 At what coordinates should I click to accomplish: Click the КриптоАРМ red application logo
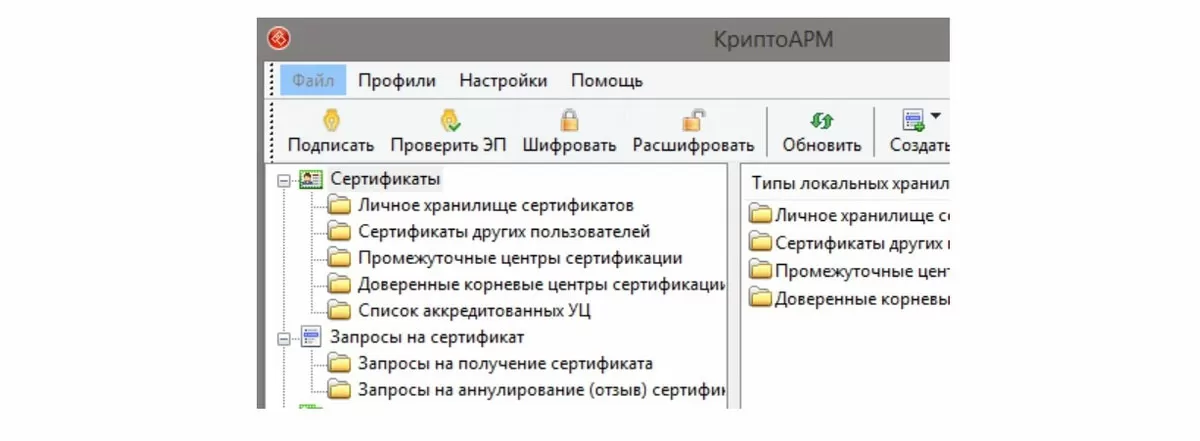click(x=278, y=39)
